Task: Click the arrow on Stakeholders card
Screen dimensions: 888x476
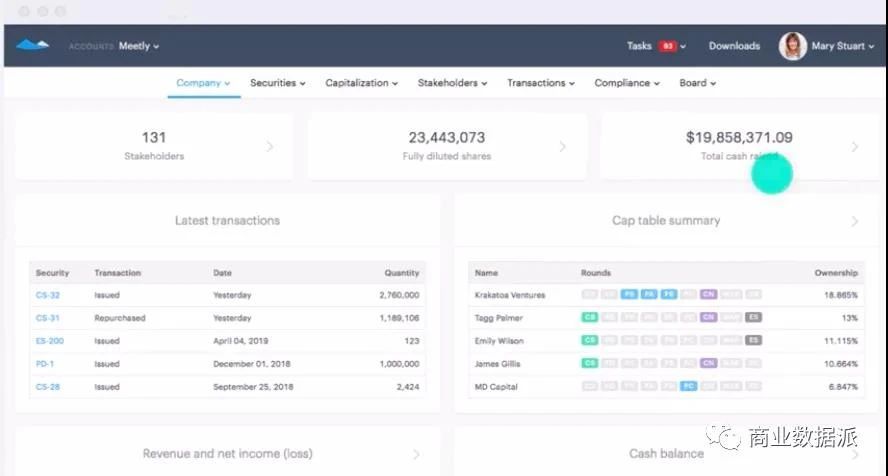Action: 270,147
